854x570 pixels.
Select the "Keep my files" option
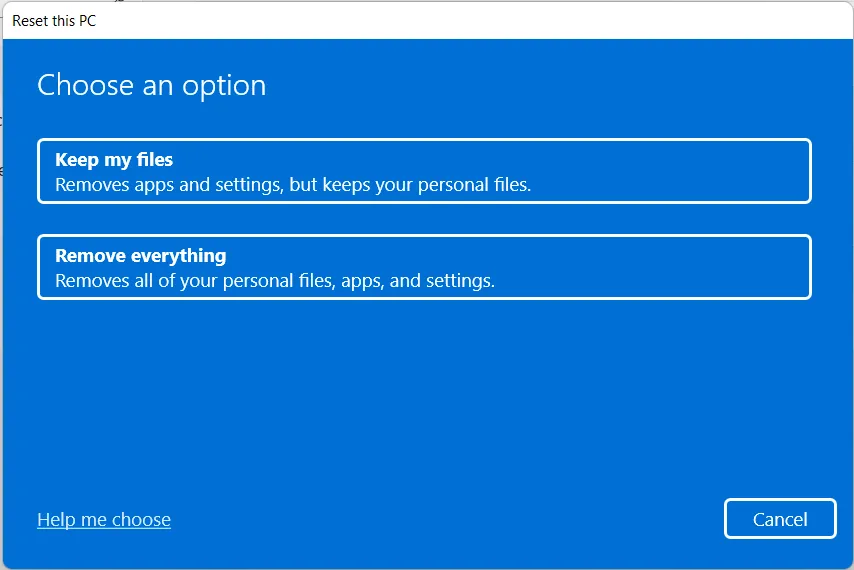point(424,171)
